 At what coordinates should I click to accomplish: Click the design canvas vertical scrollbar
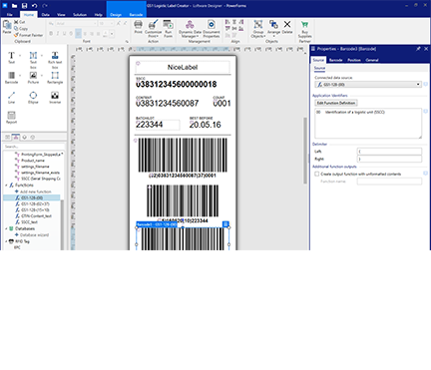tap(305, 150)
